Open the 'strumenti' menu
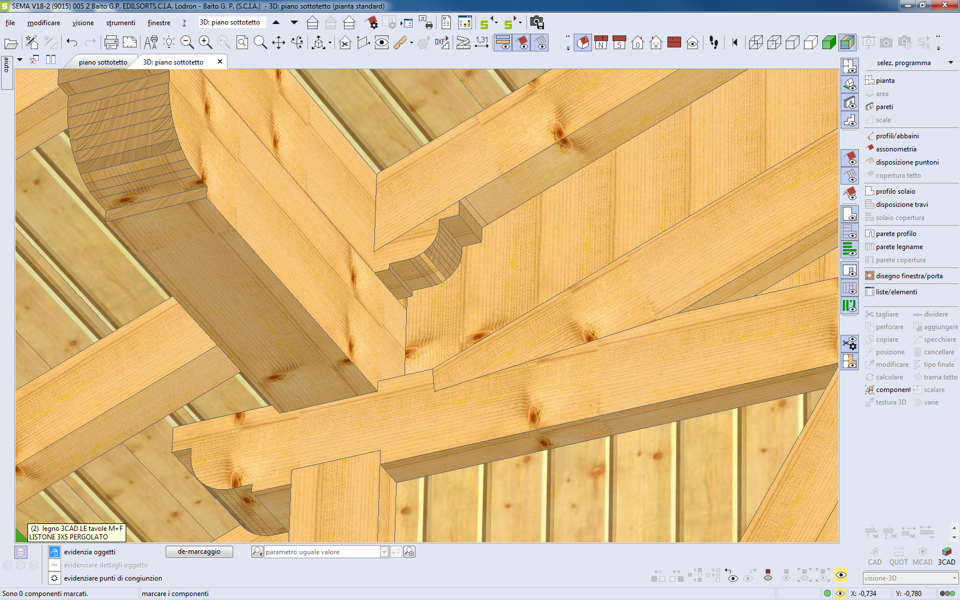Viewport: 960px width, 600px height. 120,23
